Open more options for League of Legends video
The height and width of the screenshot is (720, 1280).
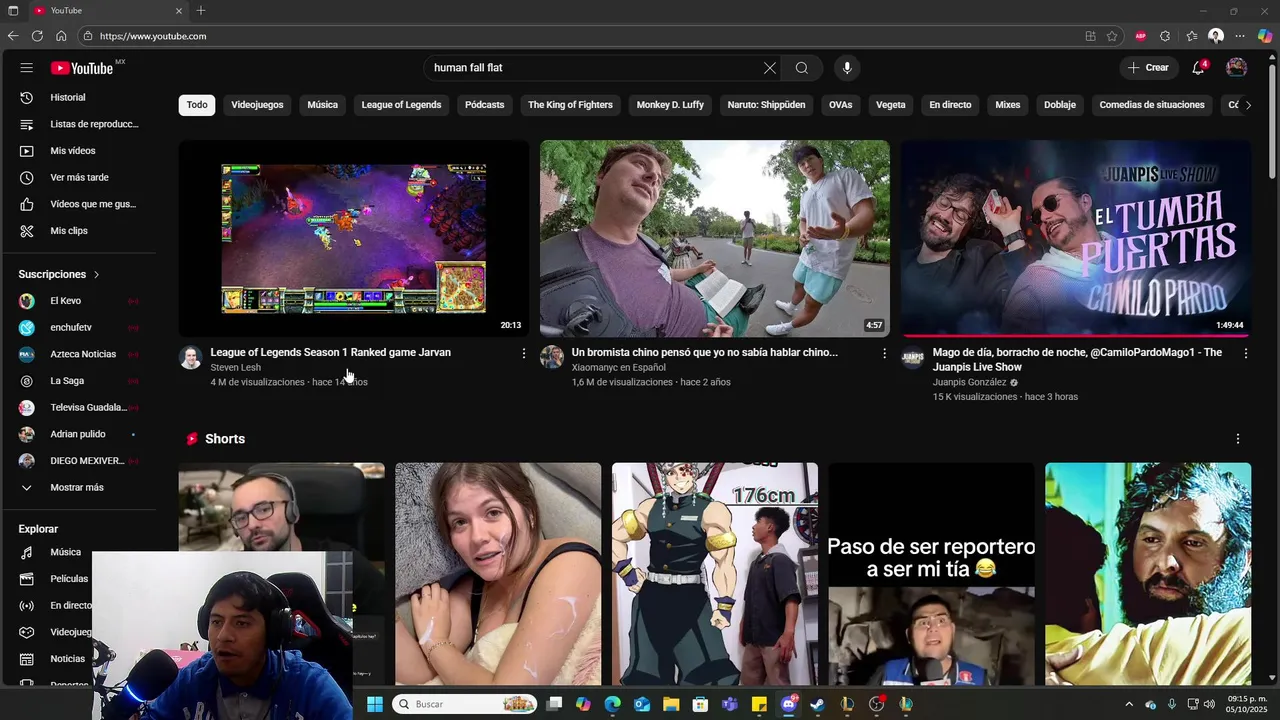[x=524, y=353]
